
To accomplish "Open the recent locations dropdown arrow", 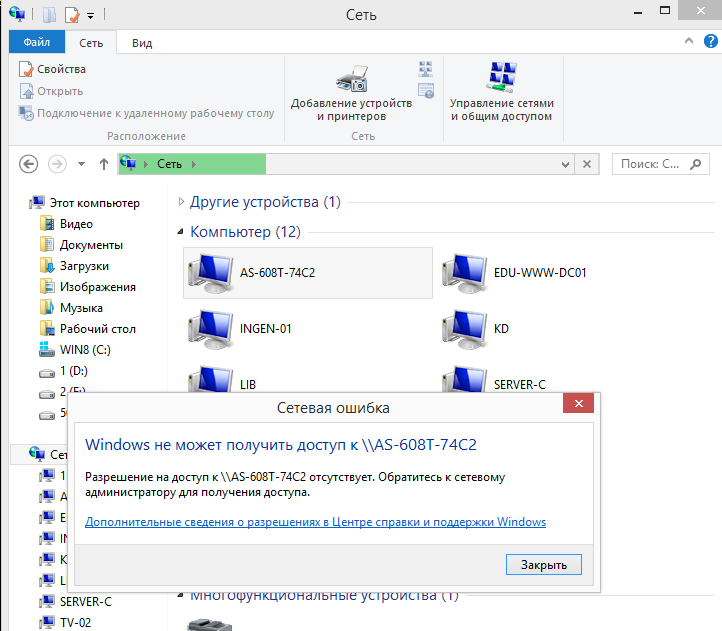I will (82, 164).
